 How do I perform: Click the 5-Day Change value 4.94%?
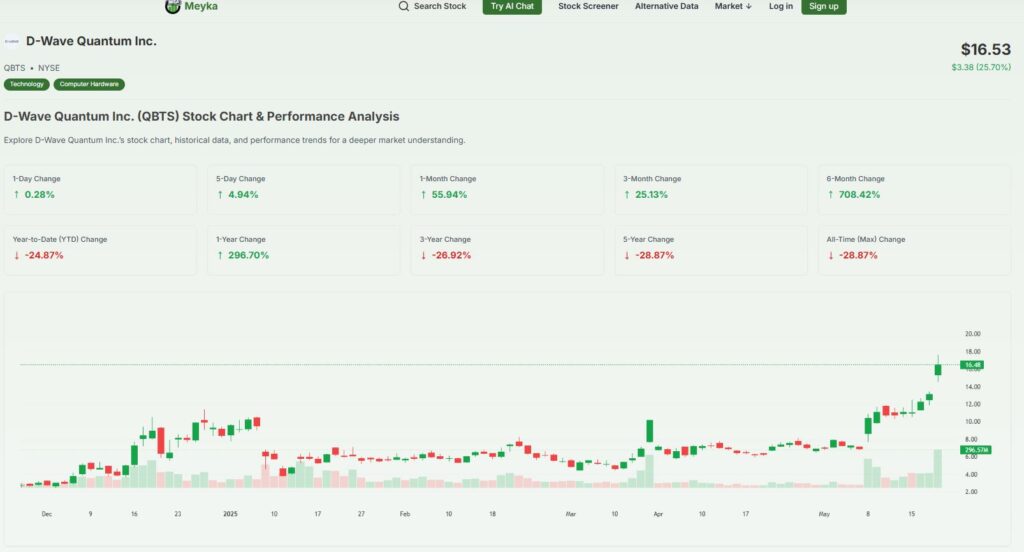point(243,195)
